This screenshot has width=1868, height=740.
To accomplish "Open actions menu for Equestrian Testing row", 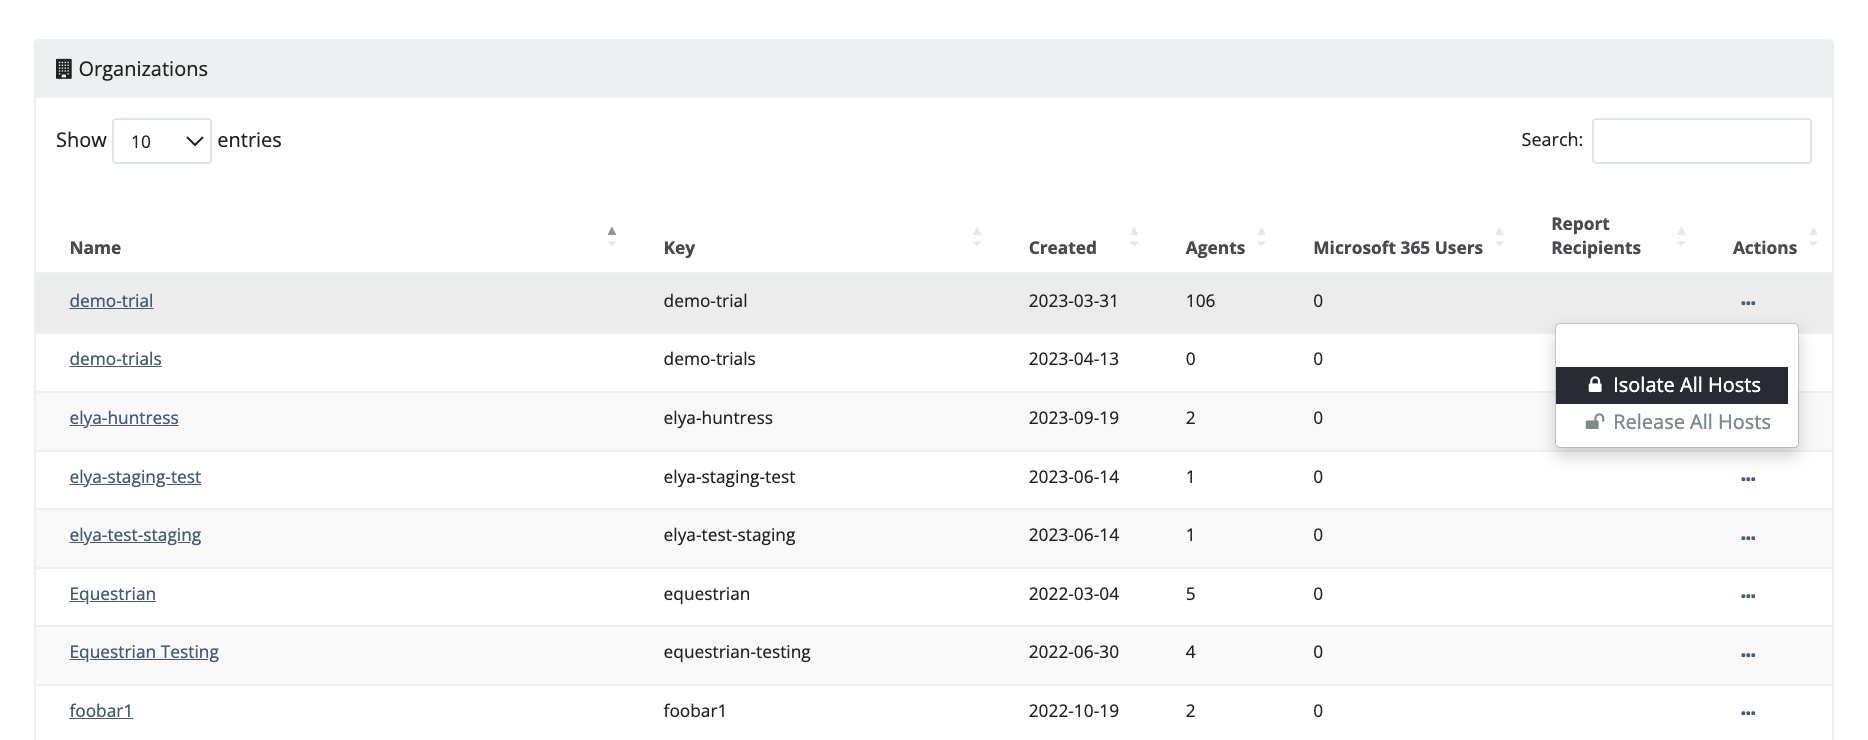I will (x=1747, y=654).
